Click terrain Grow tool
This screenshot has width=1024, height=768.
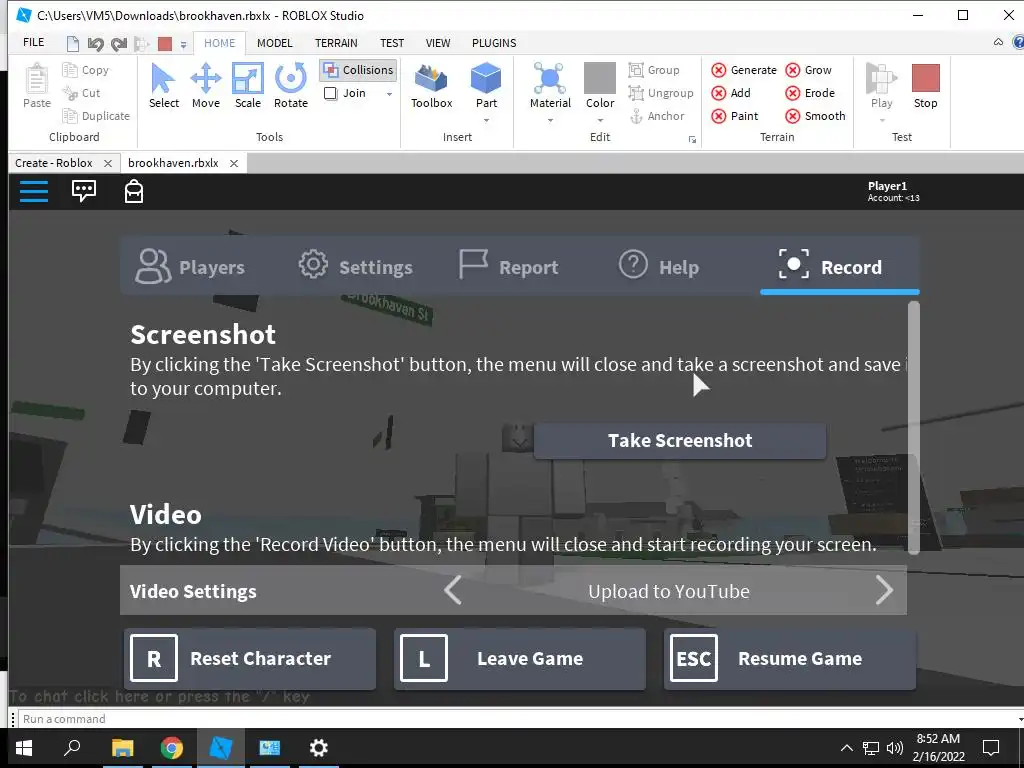[x=808, y=70]
